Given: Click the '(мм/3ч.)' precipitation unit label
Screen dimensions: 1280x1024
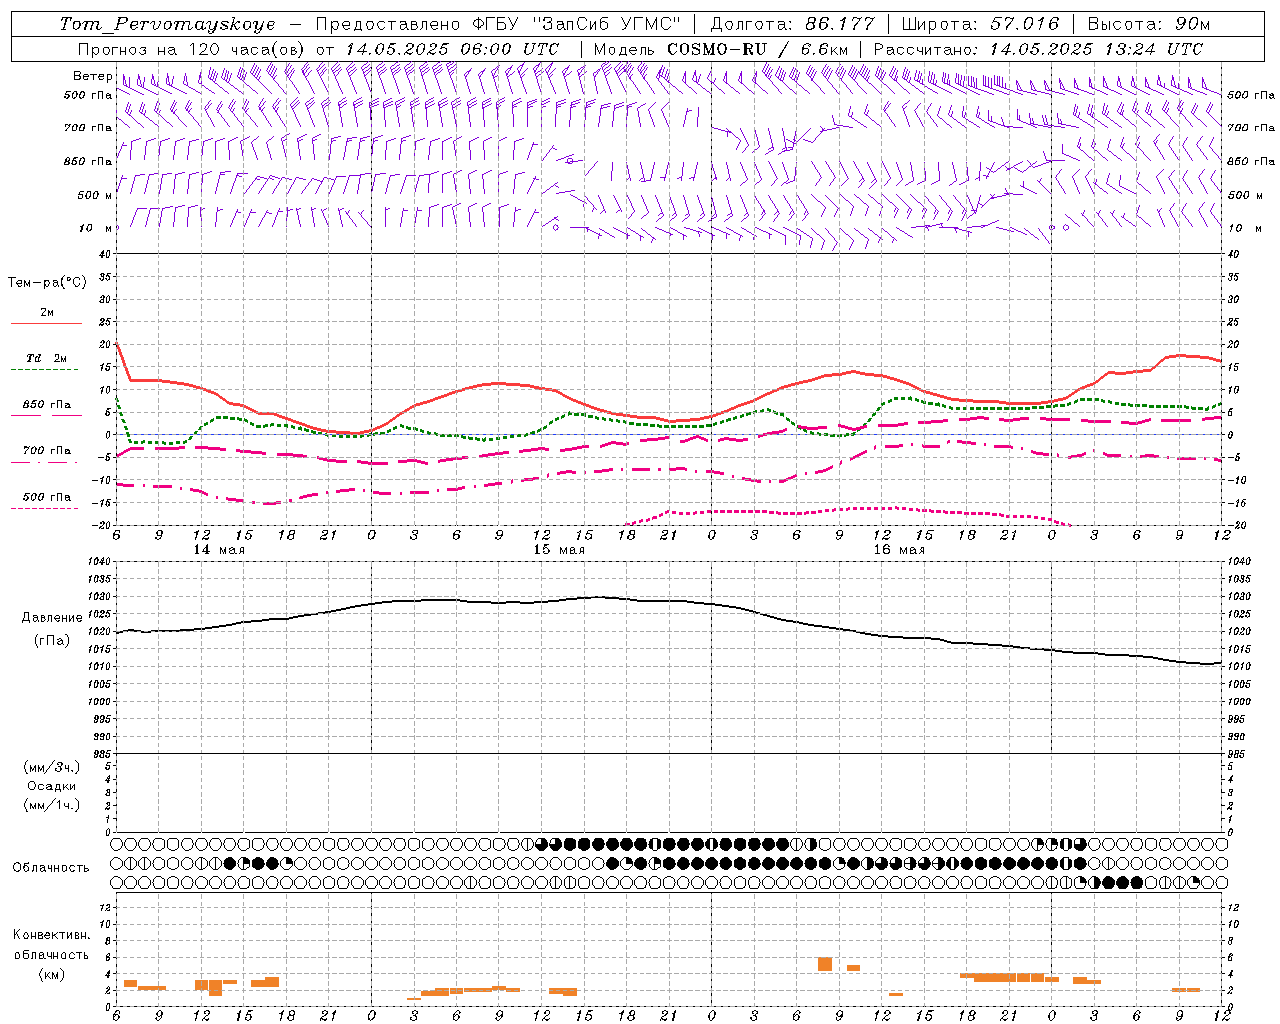Looking at the screenshot, I should tap(52, 767).
